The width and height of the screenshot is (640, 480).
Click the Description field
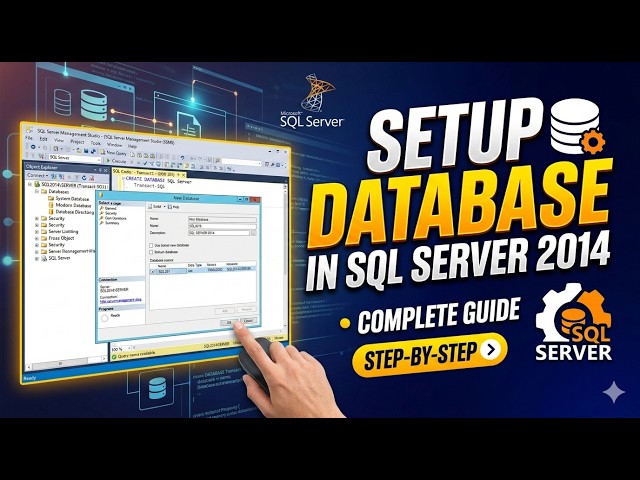(219, 233)
